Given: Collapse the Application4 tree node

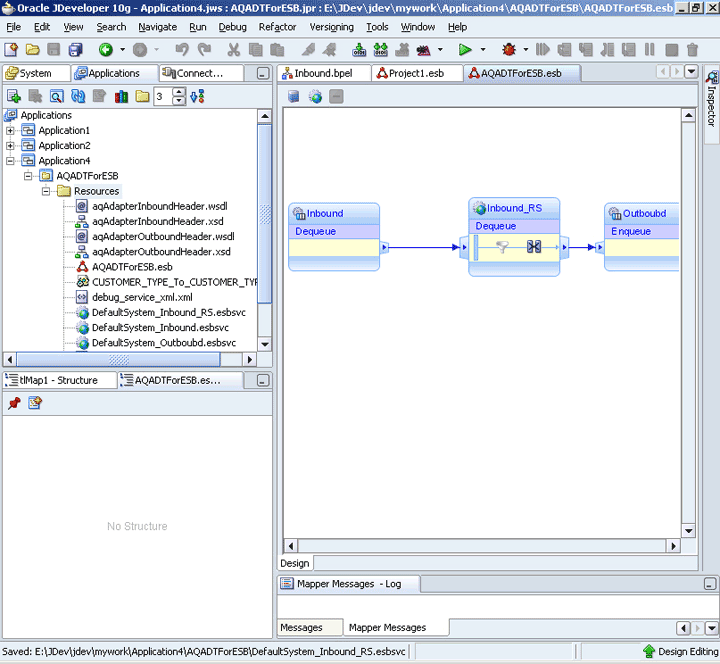Looking at the screenshot, I should pyautogui.click(x=11, y=161).
